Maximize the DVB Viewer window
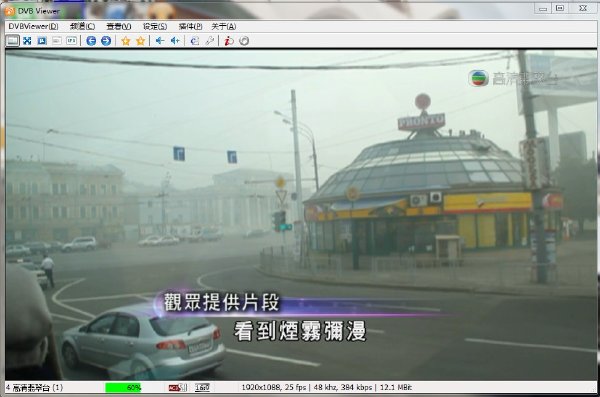Screen dimensions: 600x397 tap(559, 8)
